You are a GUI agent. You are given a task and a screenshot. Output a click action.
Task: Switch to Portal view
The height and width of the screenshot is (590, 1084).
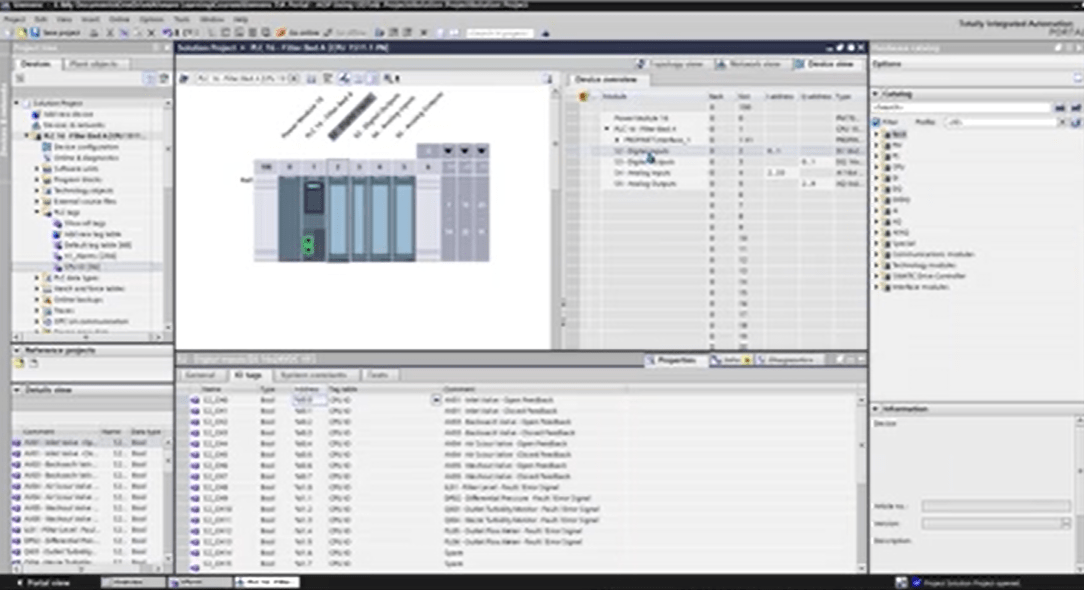point(44,581)
